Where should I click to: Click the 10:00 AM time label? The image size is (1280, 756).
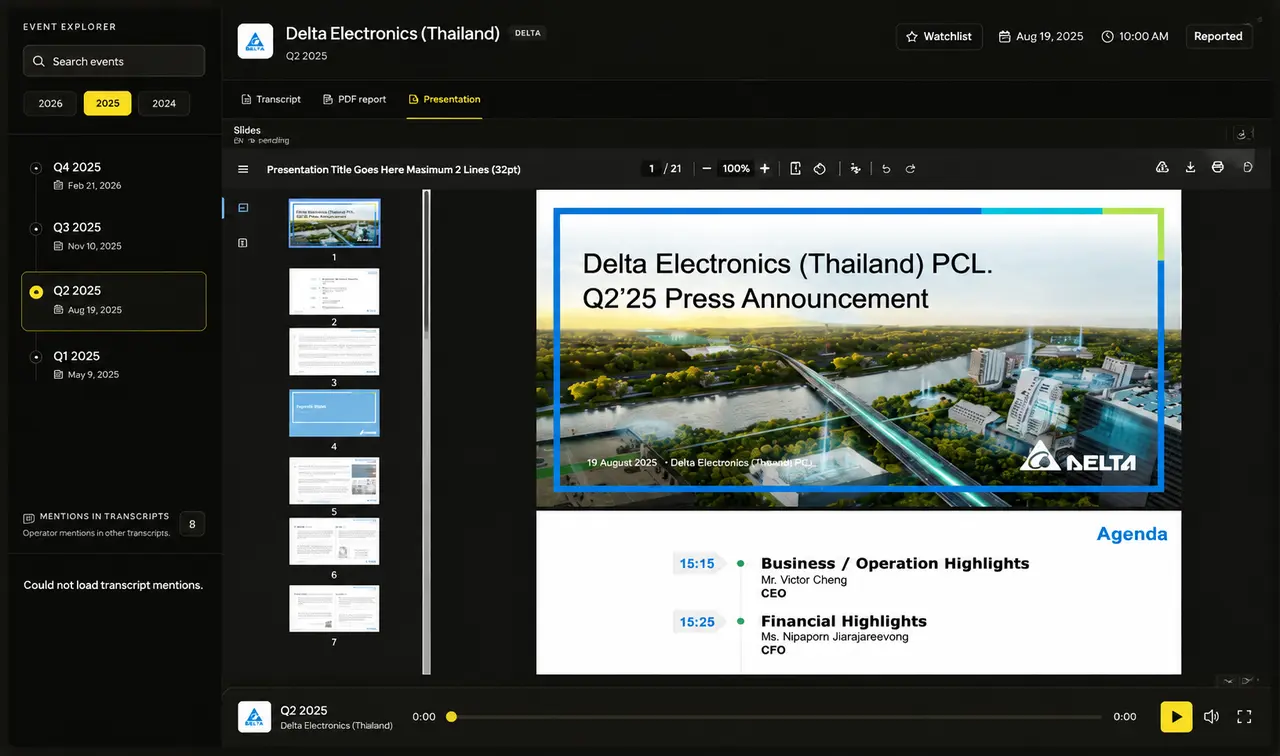1135,36
